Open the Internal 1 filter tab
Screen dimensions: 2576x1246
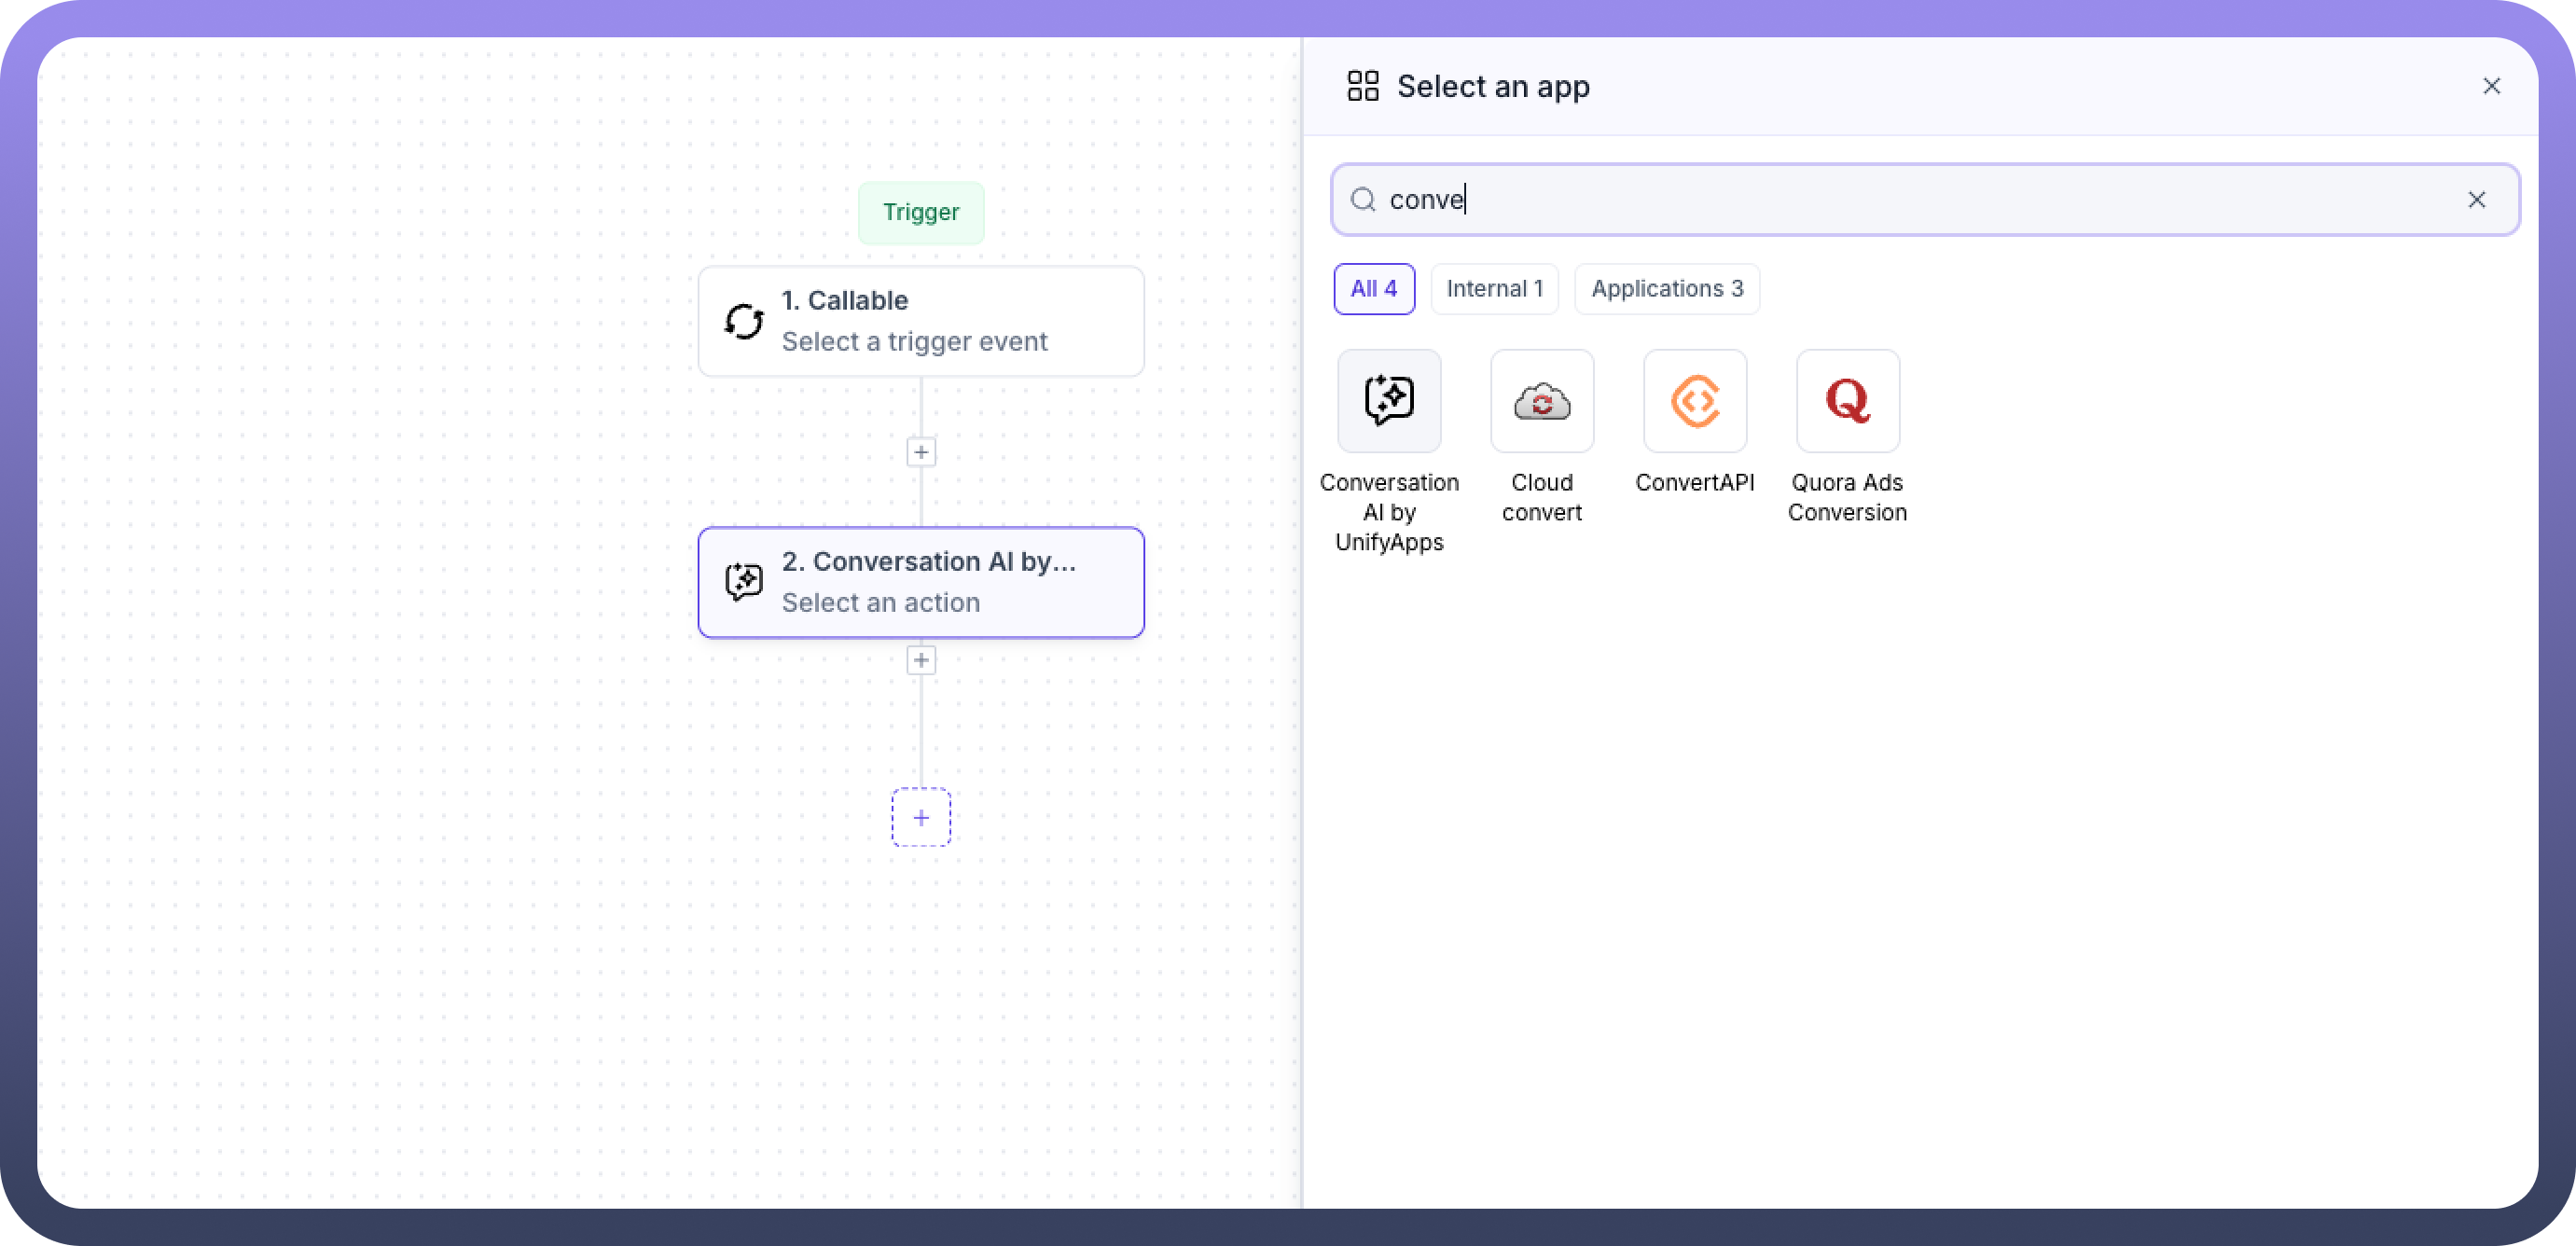tap(1494, 289)
